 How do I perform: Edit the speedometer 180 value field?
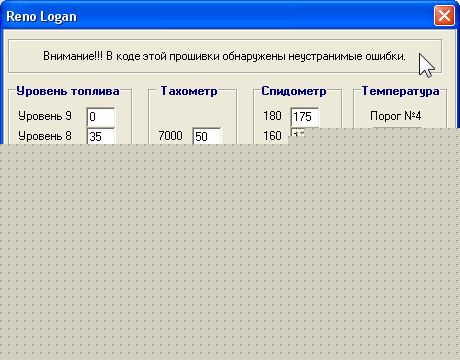coord(305,117)
